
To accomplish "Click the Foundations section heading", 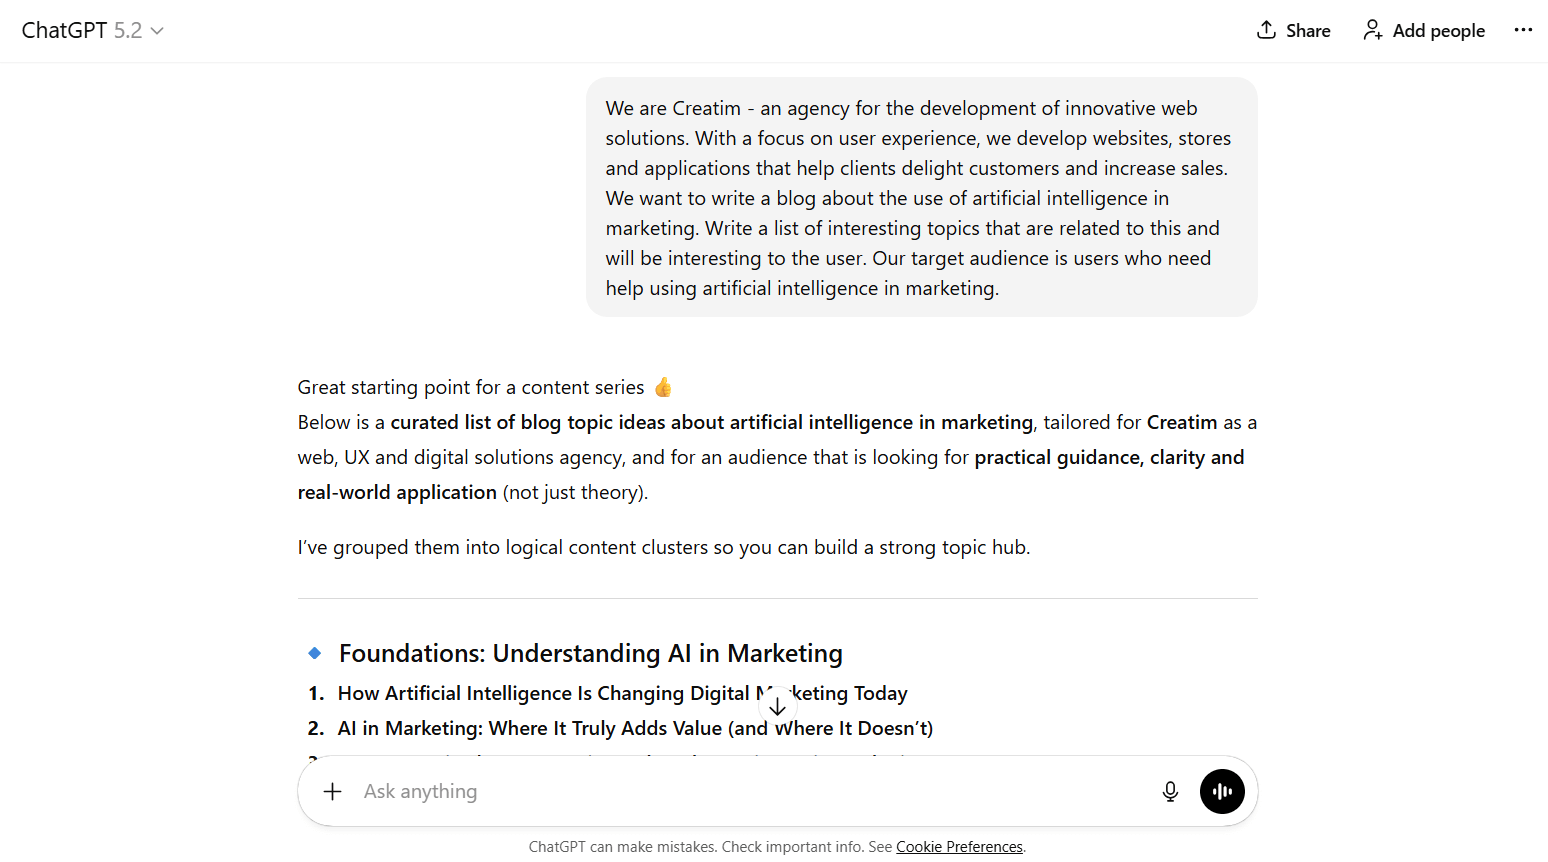I will (590, 652).
